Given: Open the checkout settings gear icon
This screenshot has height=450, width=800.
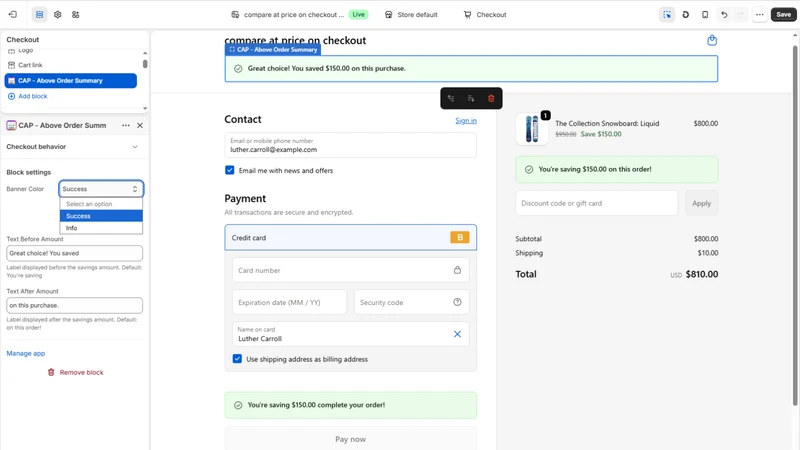Looking at the screenshot, I should click(x=58, y=14).
